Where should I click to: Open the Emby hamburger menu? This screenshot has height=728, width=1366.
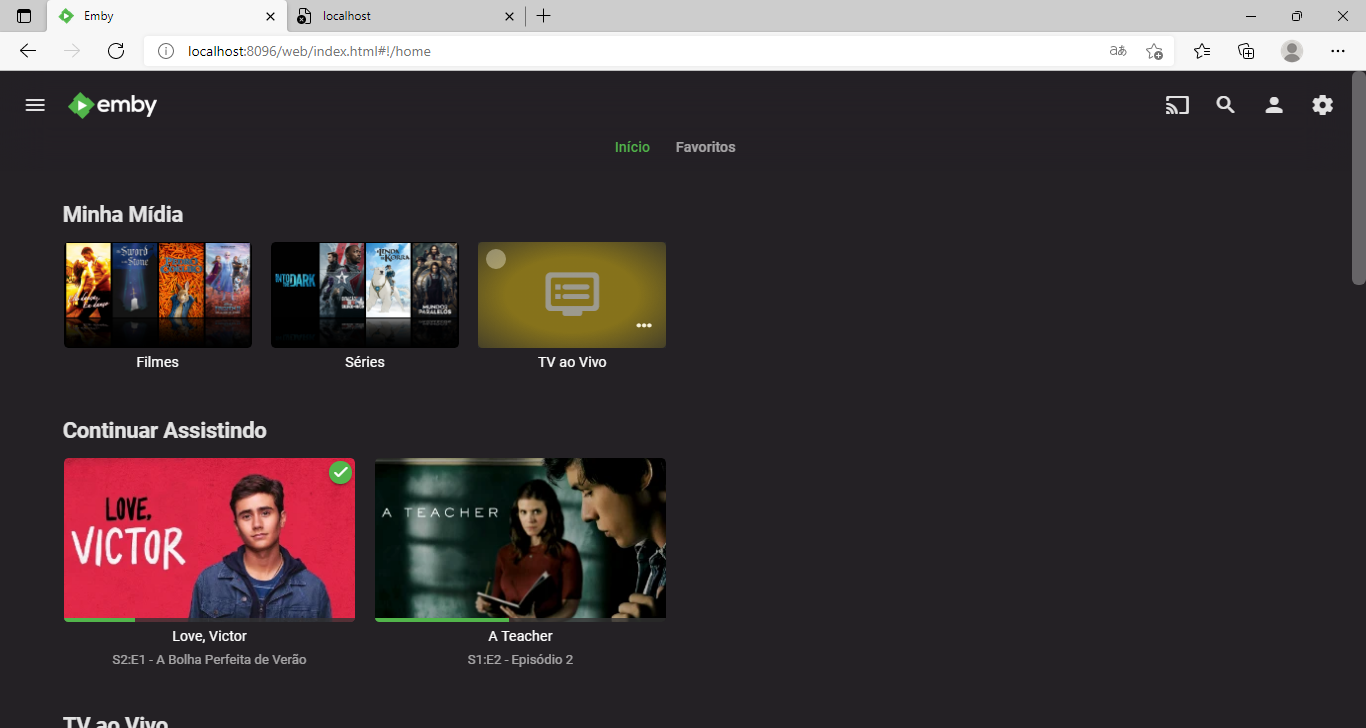[x=35, y=105]
